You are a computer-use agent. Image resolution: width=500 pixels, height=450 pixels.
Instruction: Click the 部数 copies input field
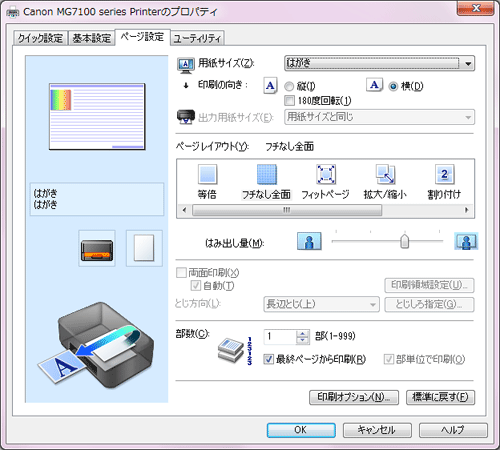pyautogui.click(x=280, y=337)
